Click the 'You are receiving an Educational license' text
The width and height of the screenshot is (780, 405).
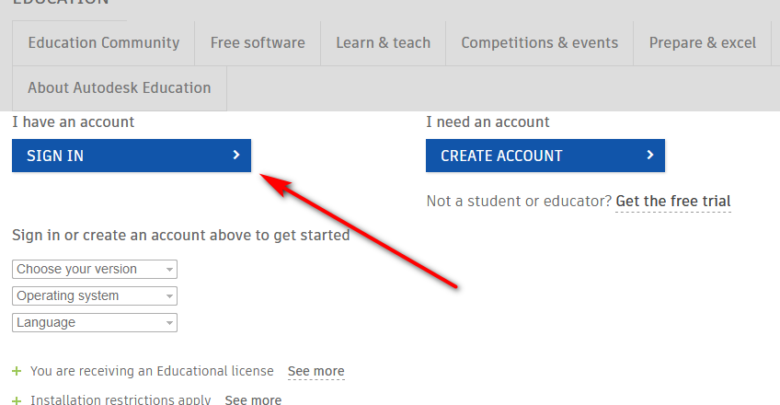(152, 371)
